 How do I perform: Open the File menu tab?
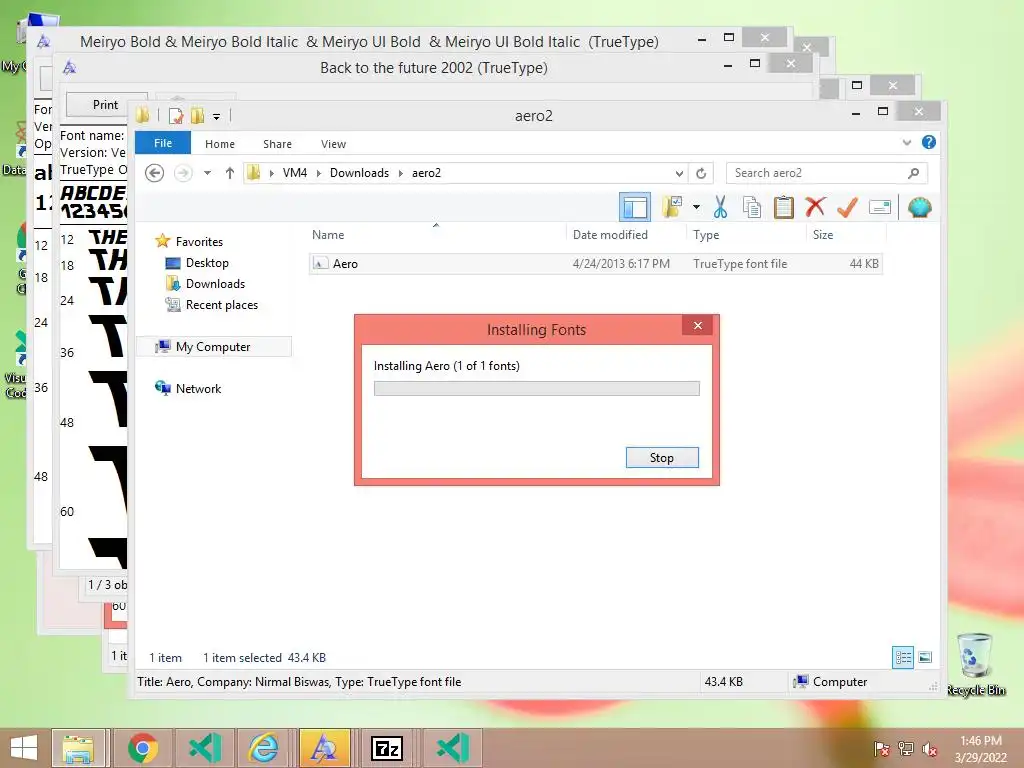(163, 143)
